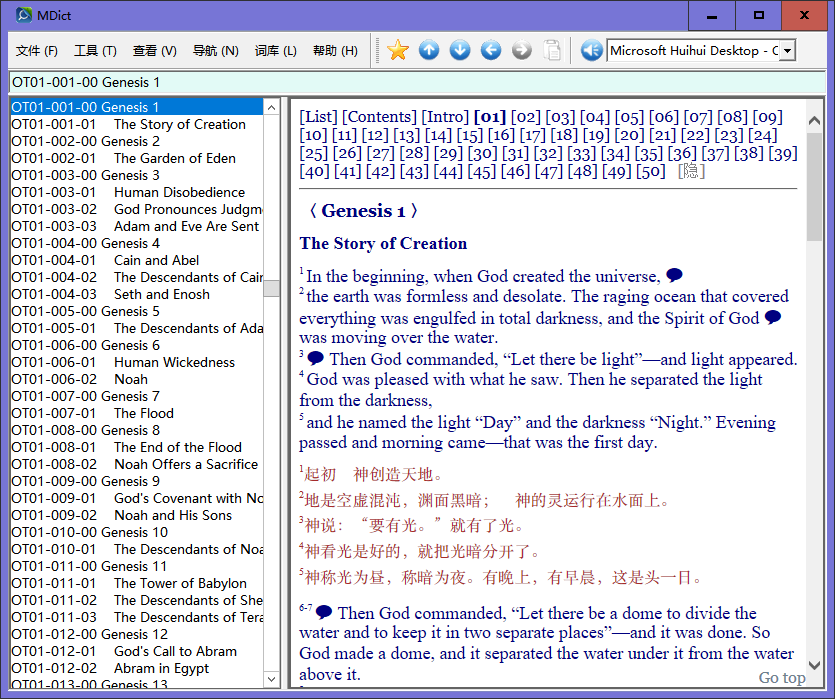Click the "Genesis 1" chapter title in article
The height and width of the screenshot is (699, 835).
coord(364,211)
